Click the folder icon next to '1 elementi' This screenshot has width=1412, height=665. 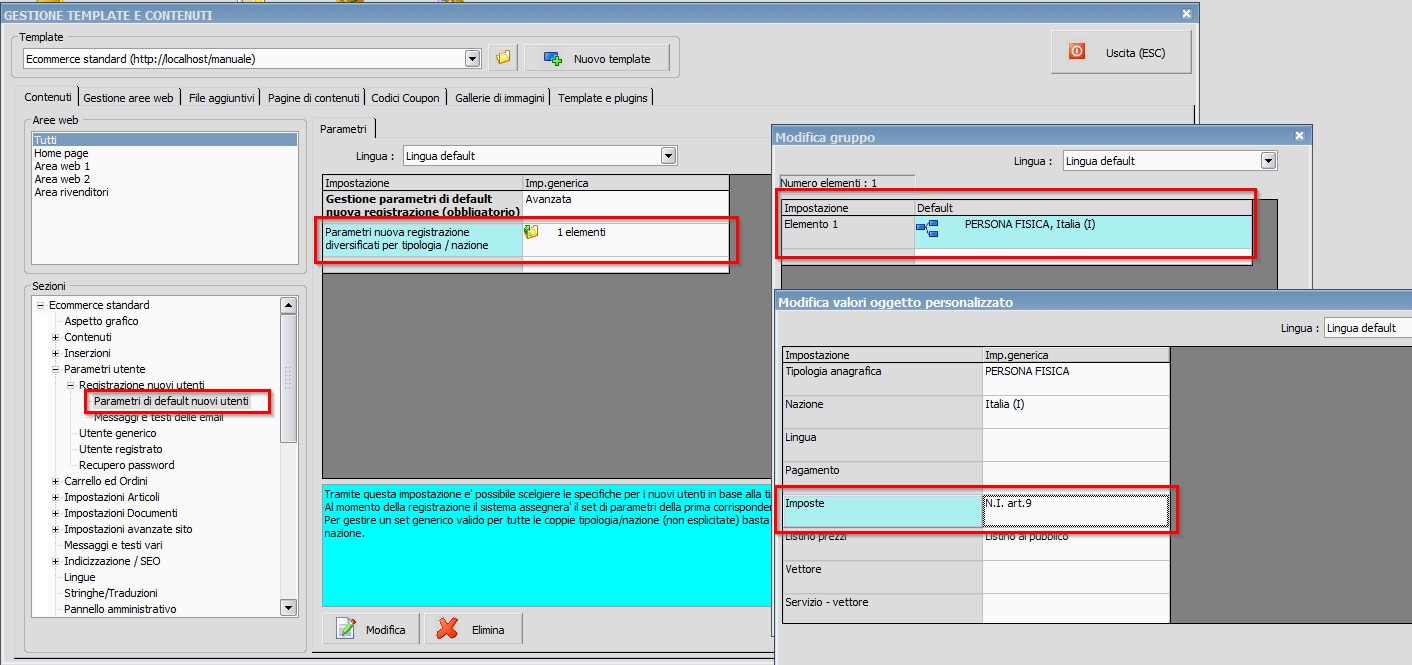coord(532,232)
